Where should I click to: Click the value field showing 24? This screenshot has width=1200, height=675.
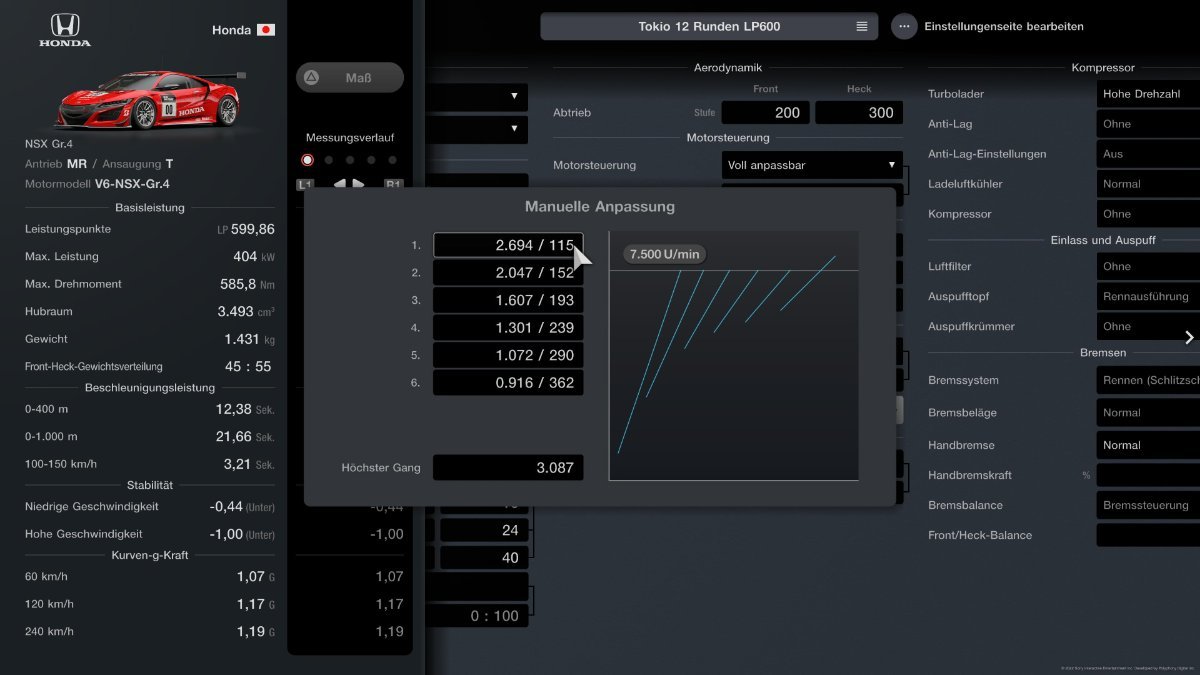click(x=484, y=530)
